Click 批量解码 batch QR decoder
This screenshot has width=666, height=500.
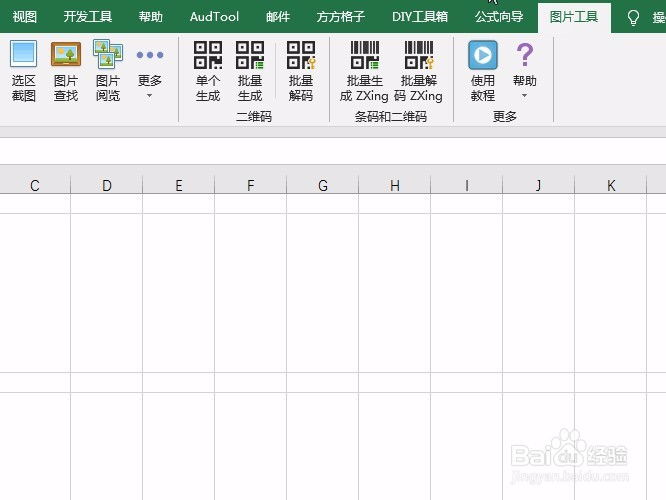301,71
